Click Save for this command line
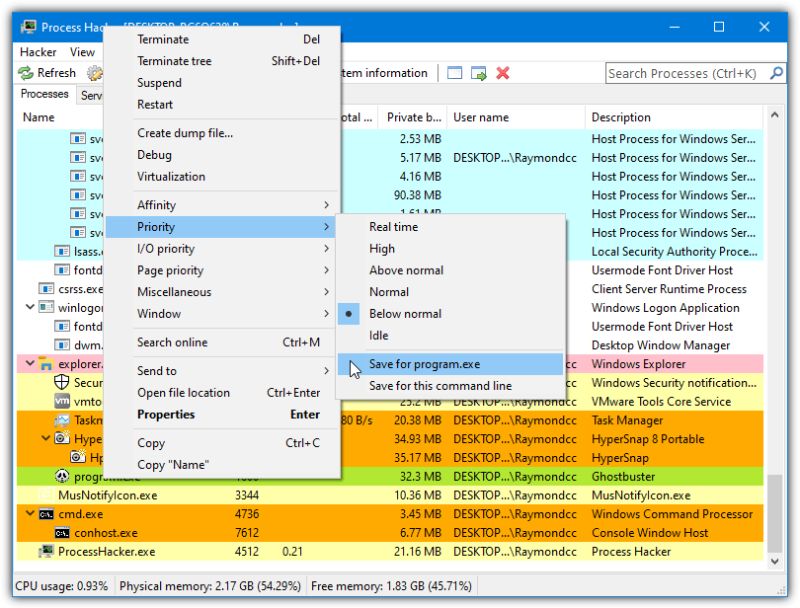800x608 pixels. (451, 386)
